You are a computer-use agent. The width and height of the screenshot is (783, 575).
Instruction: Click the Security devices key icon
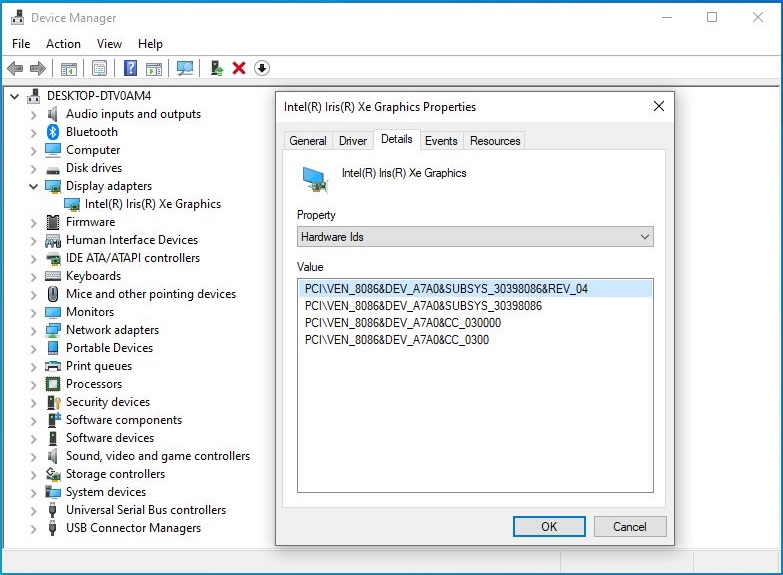click(53, 402)
